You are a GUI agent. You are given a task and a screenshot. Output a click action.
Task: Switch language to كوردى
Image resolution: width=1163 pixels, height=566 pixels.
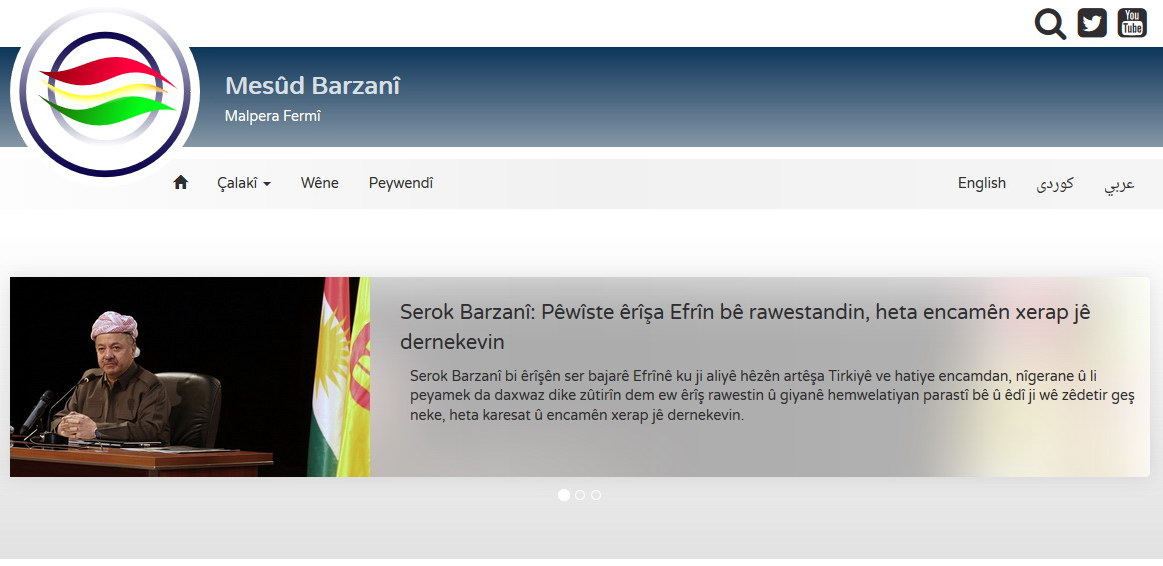point(1055,184)
